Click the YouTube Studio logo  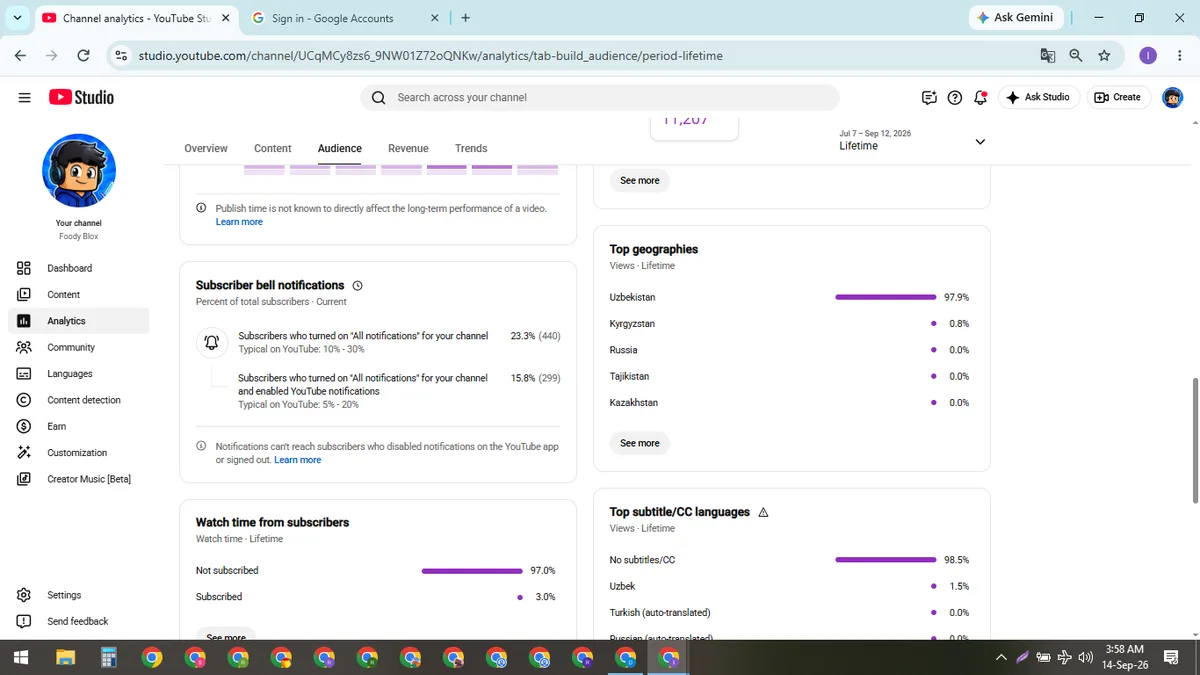coord(81,97)
